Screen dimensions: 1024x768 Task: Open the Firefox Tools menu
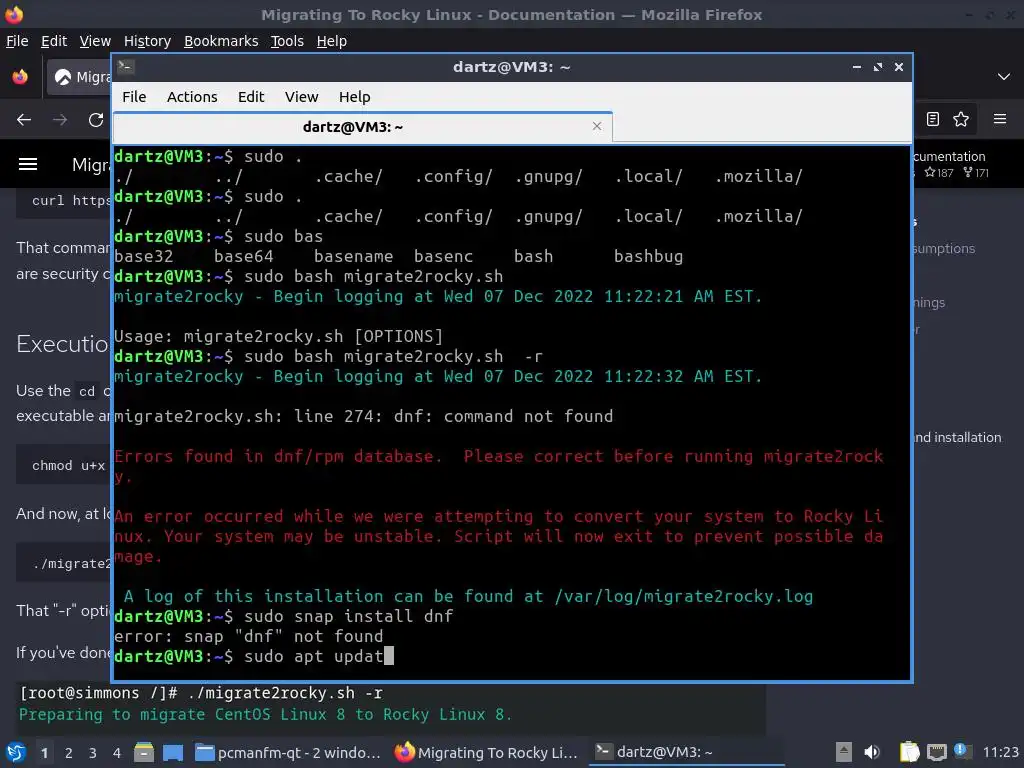[287, 41]
